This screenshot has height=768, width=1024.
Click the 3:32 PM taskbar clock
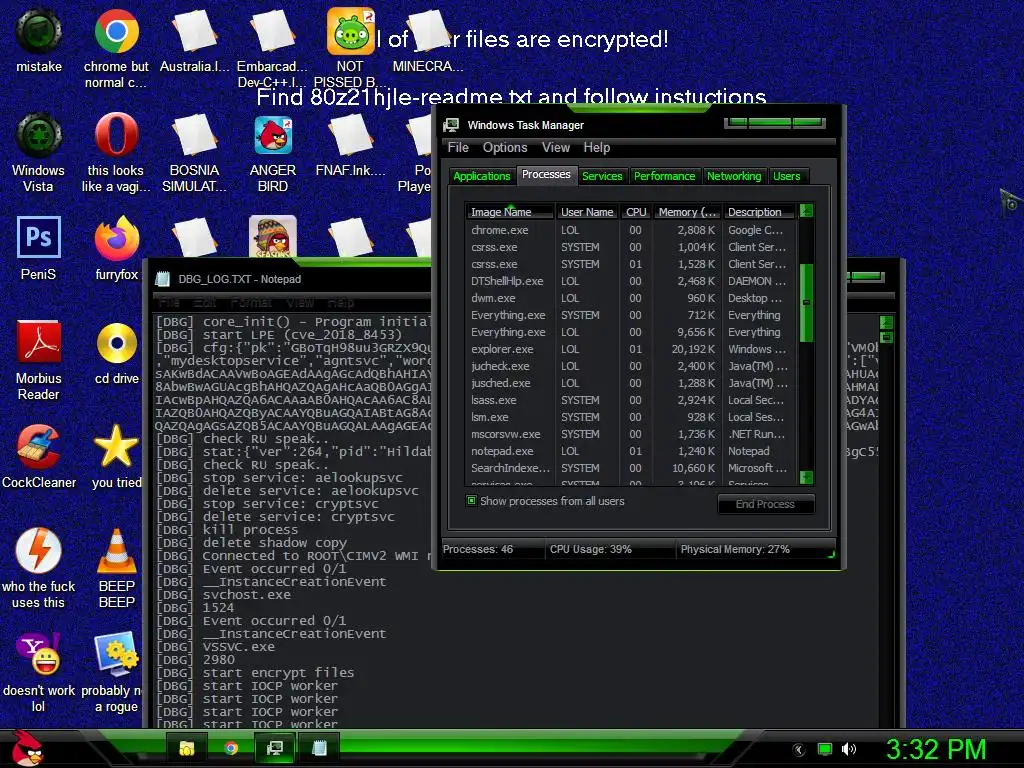pos(936,749)
